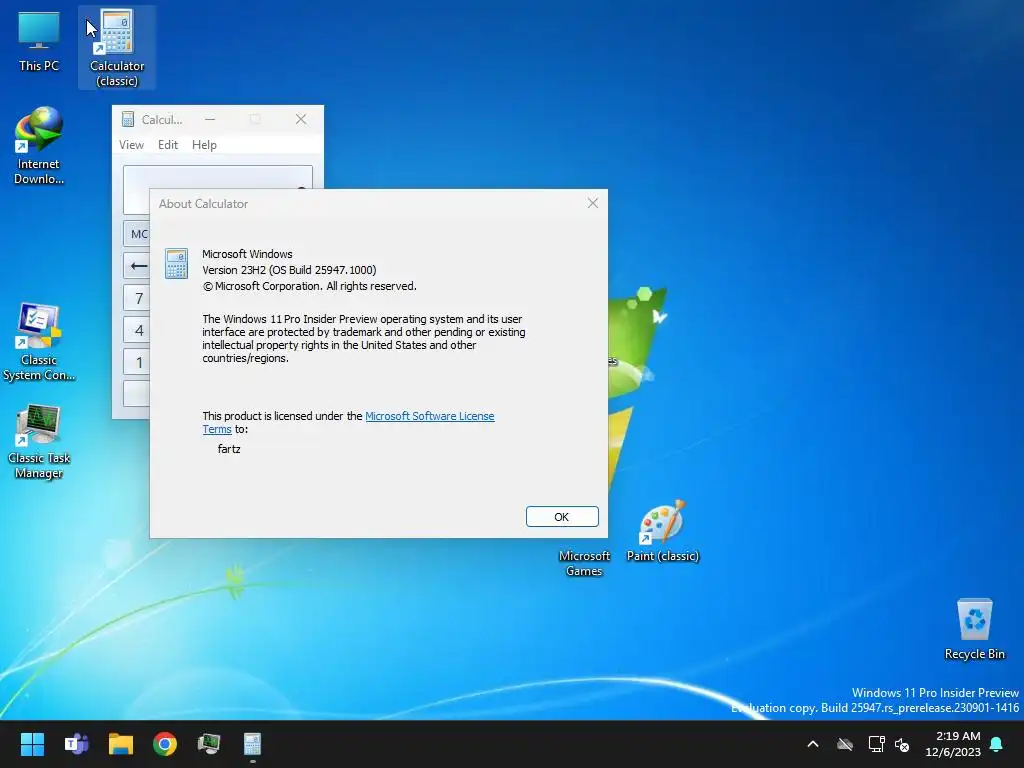Open the notification bell icon
Image resolution: width=1024 pixels, height=768 pixels.
(997, 744)
